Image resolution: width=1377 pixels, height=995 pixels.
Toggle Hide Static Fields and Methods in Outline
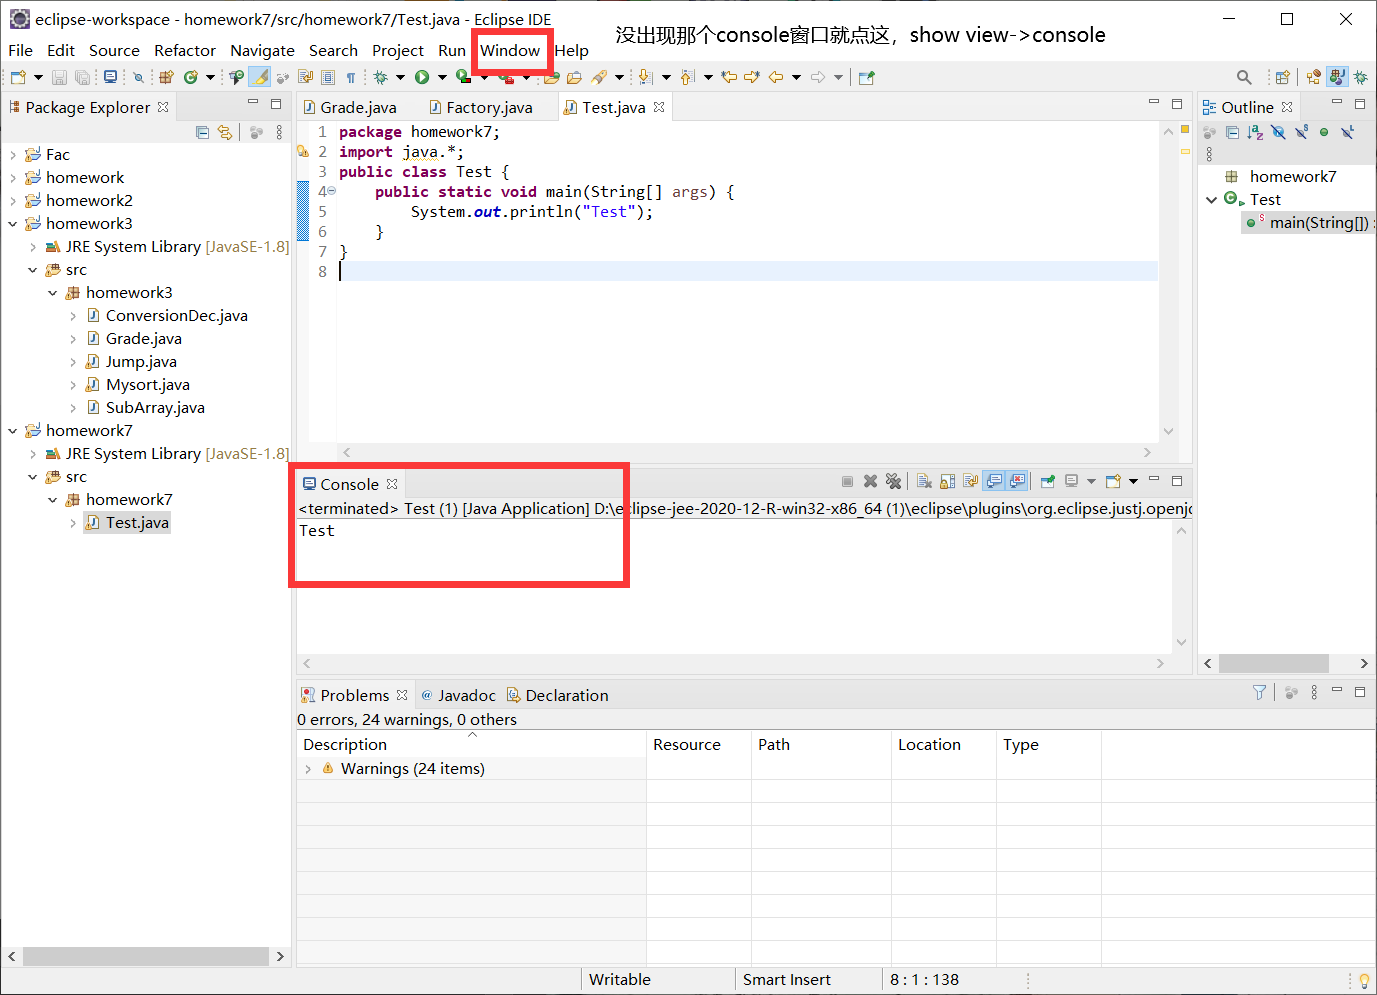[1301, 132]
